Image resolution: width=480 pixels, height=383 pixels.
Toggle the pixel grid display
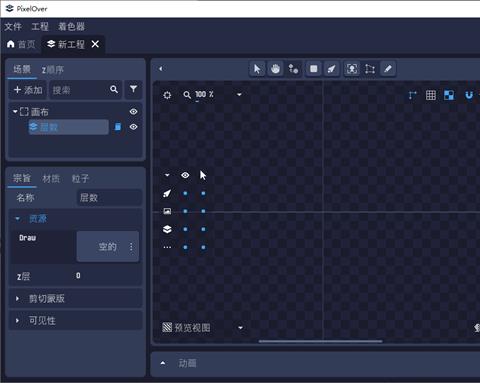pos(431,95)
